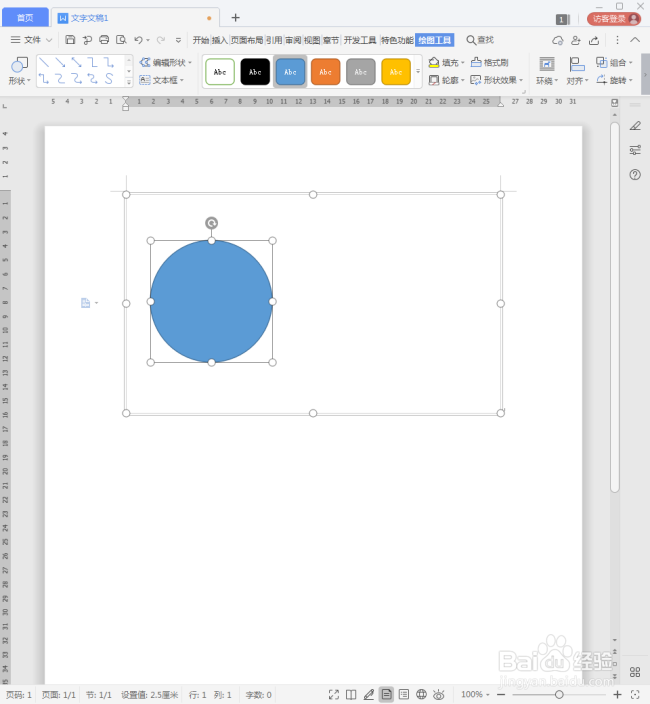Open the 形状效果 shape effects dropdown
The height and width of the screenshot is (704, 650).
pos(521,80)
